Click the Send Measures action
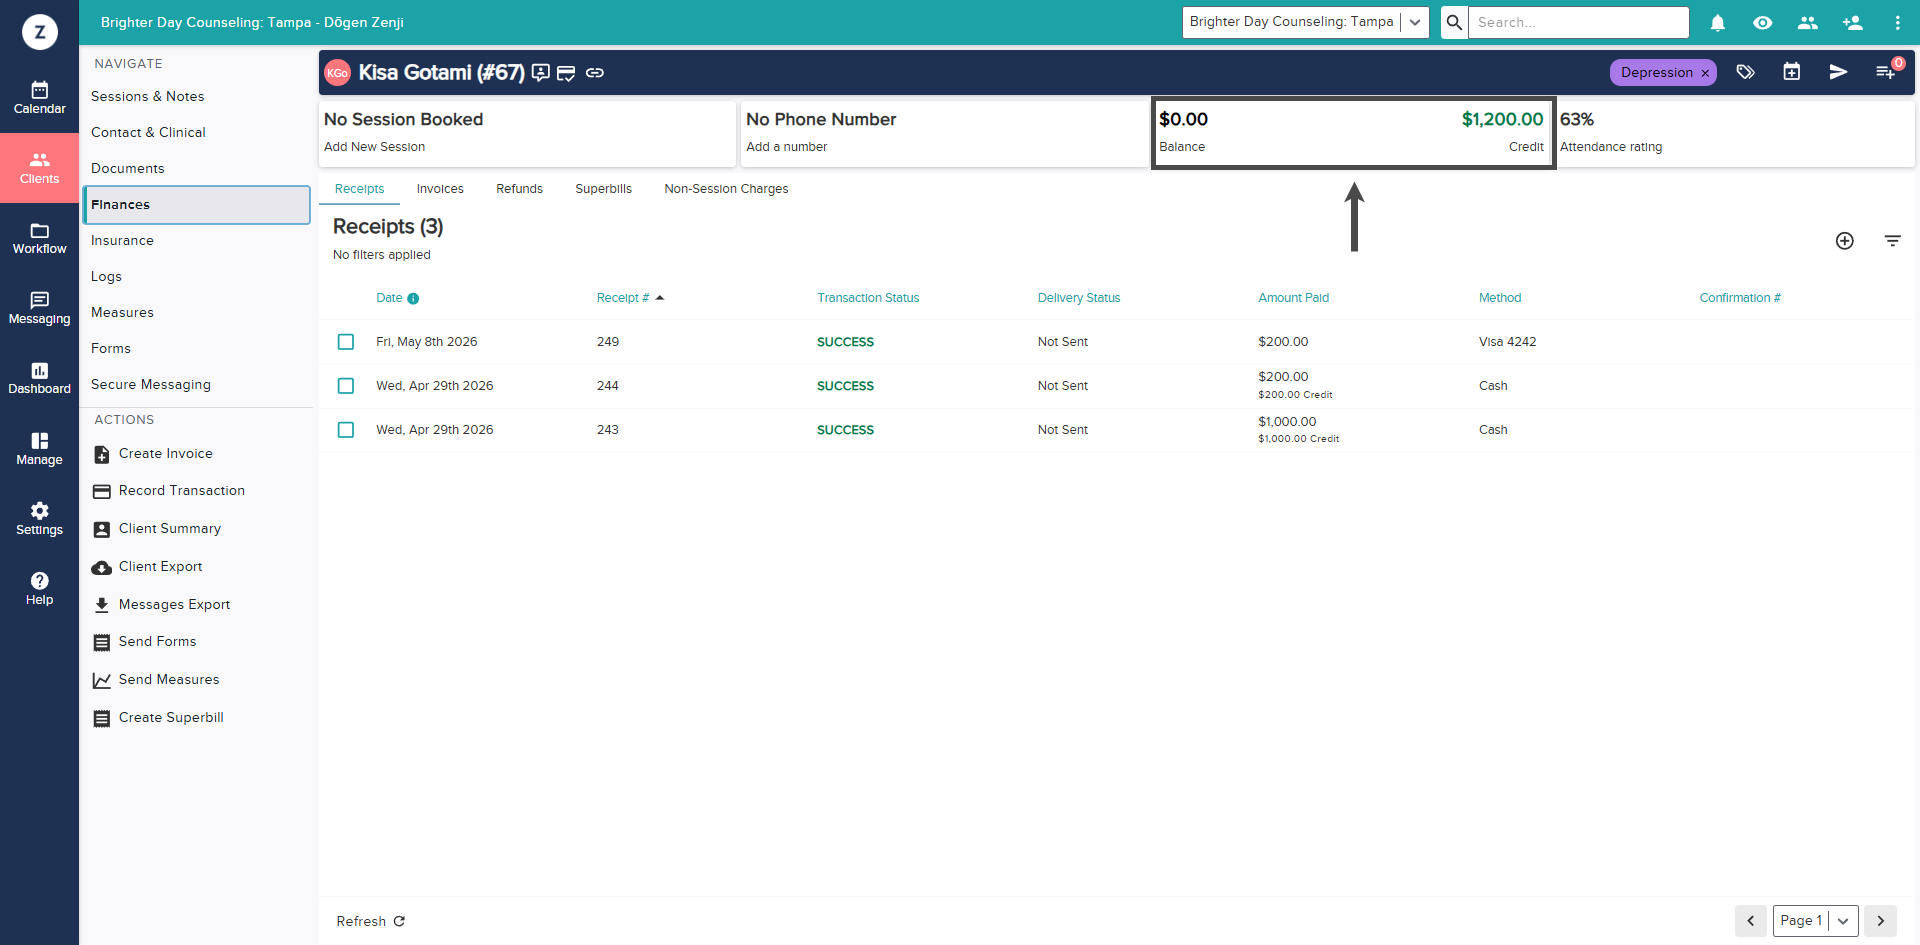The width and height of the screenshot is (1920, 945). pos(156,680)
